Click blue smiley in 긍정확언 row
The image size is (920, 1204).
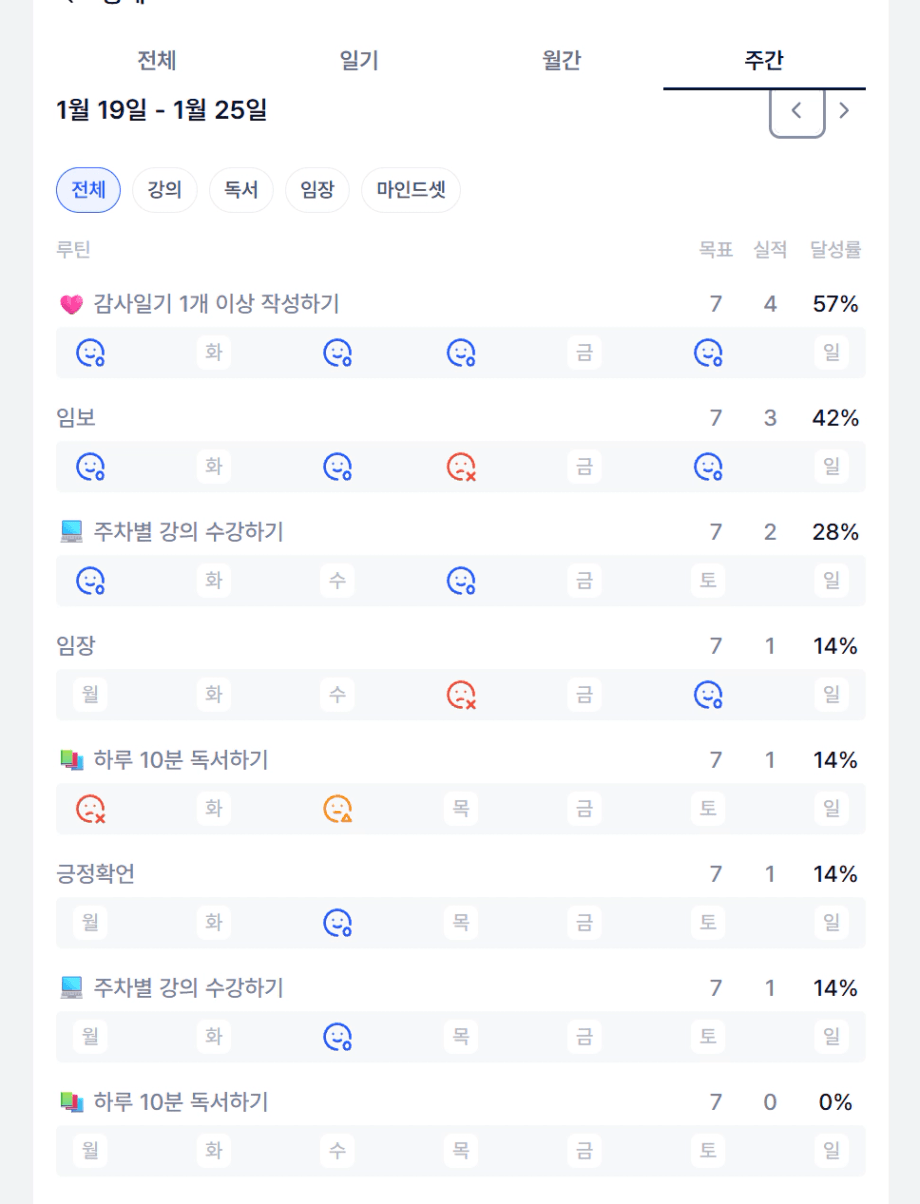point(338,922)
